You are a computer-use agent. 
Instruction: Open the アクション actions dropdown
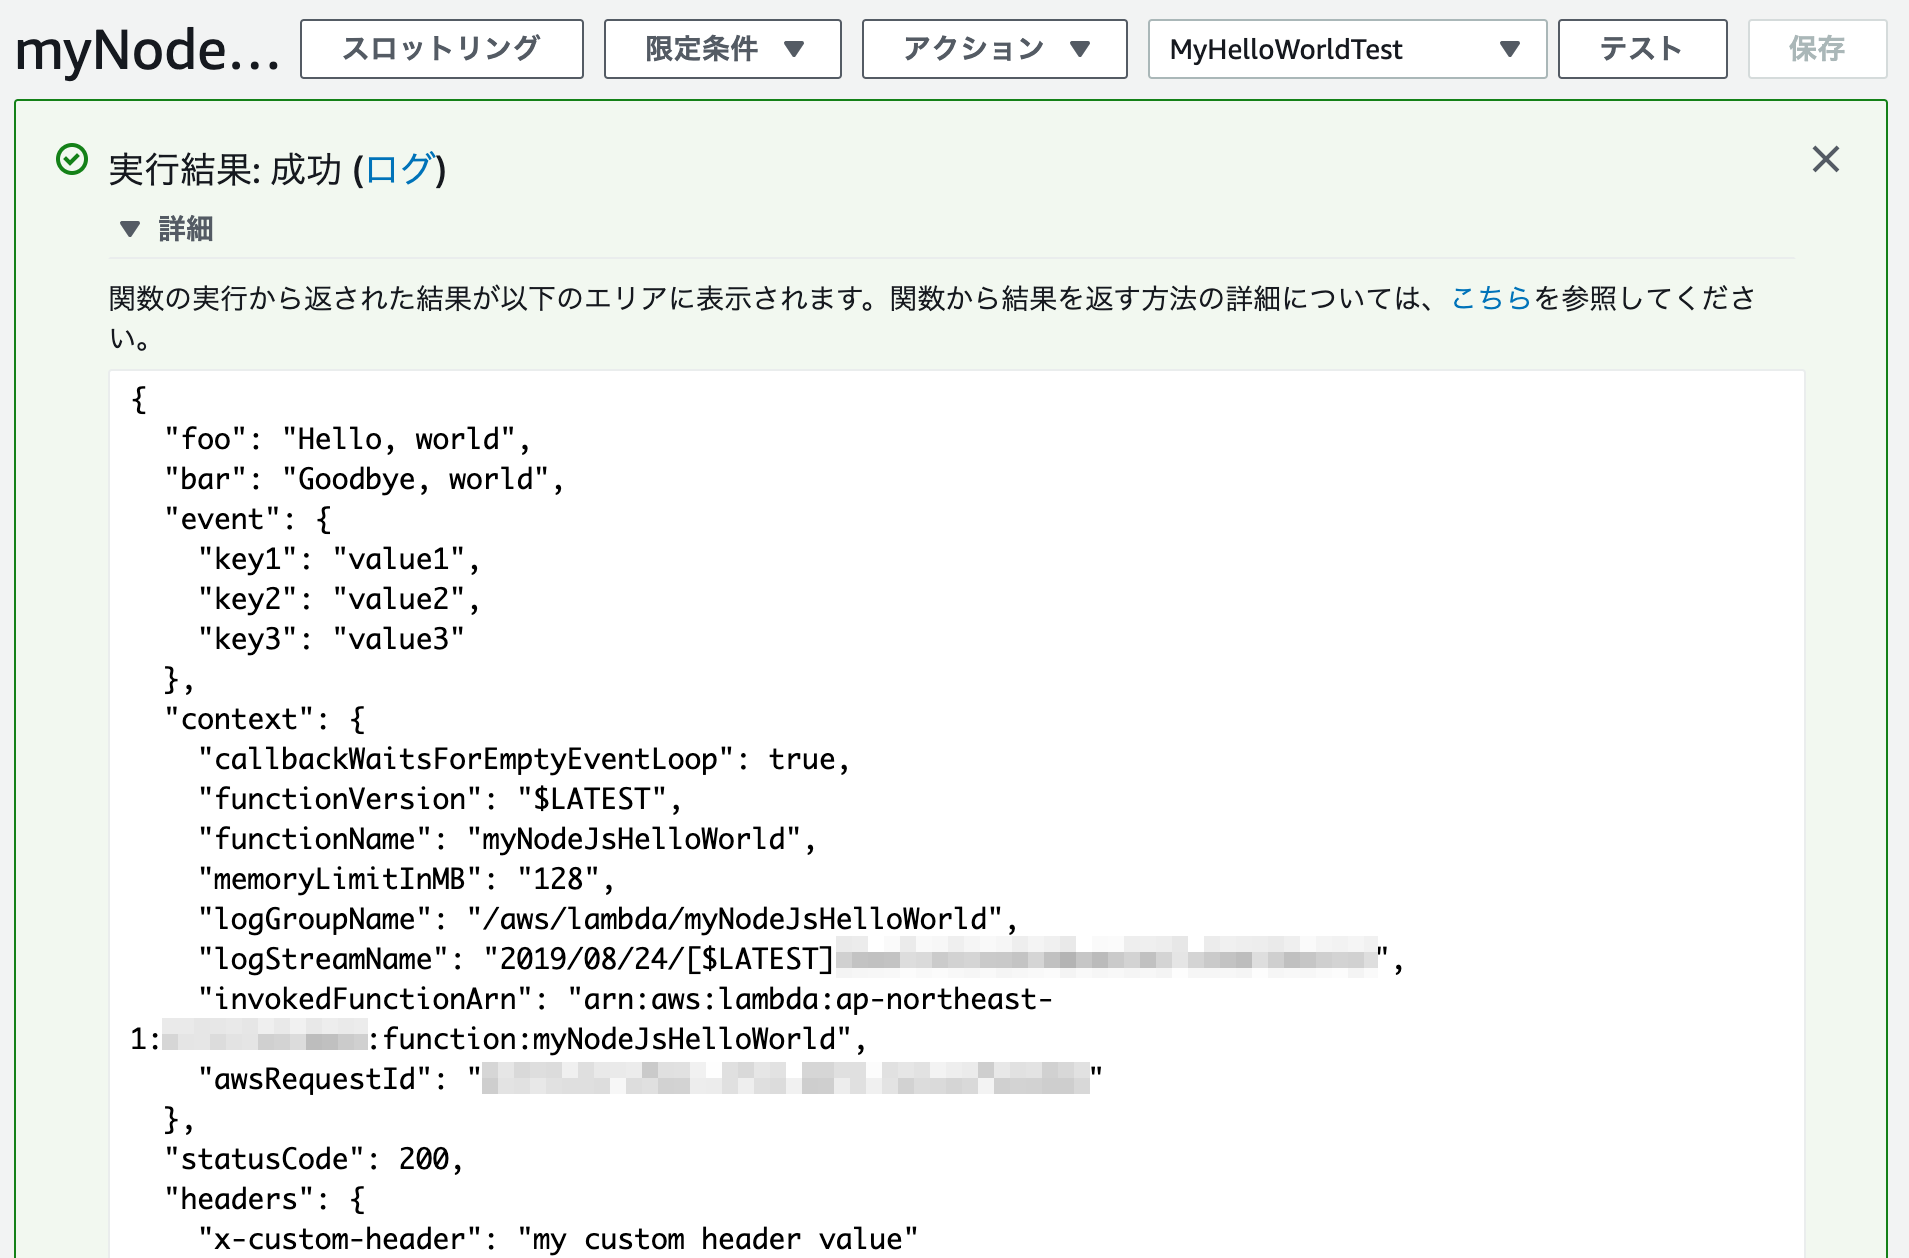(994, 49)
